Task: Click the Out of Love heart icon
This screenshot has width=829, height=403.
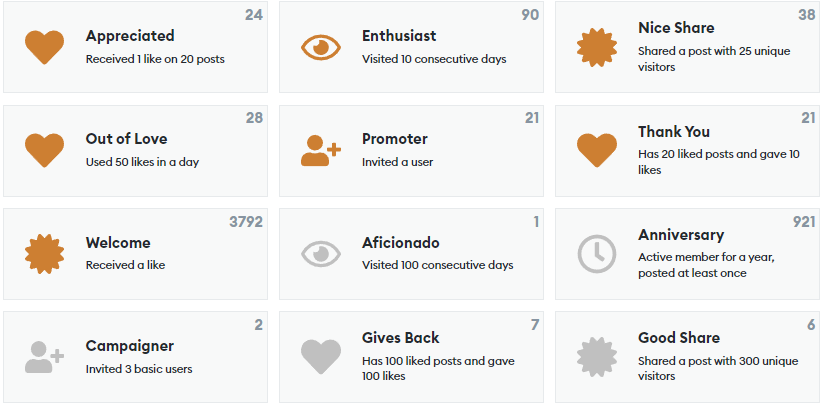Action: click(44, 150)
